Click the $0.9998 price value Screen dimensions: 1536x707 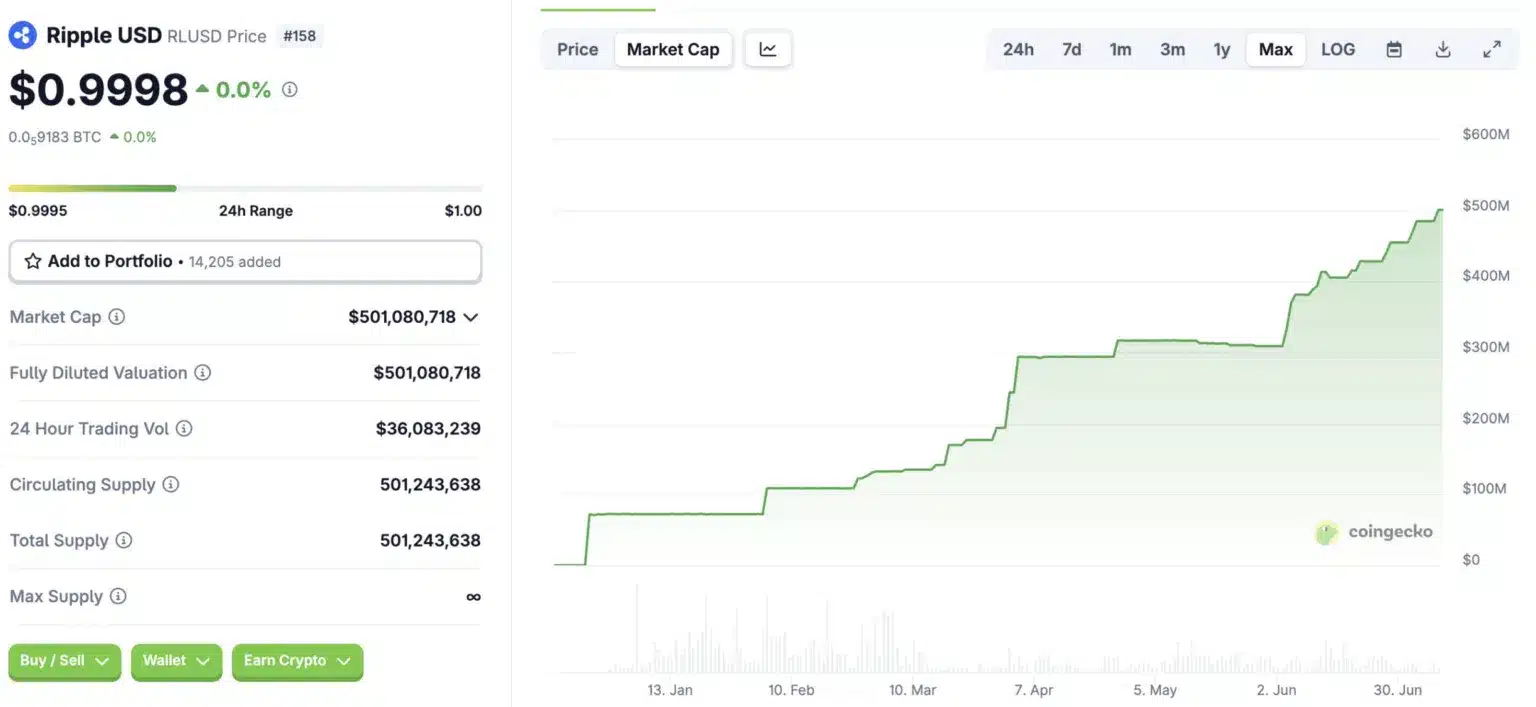(98, 90)
